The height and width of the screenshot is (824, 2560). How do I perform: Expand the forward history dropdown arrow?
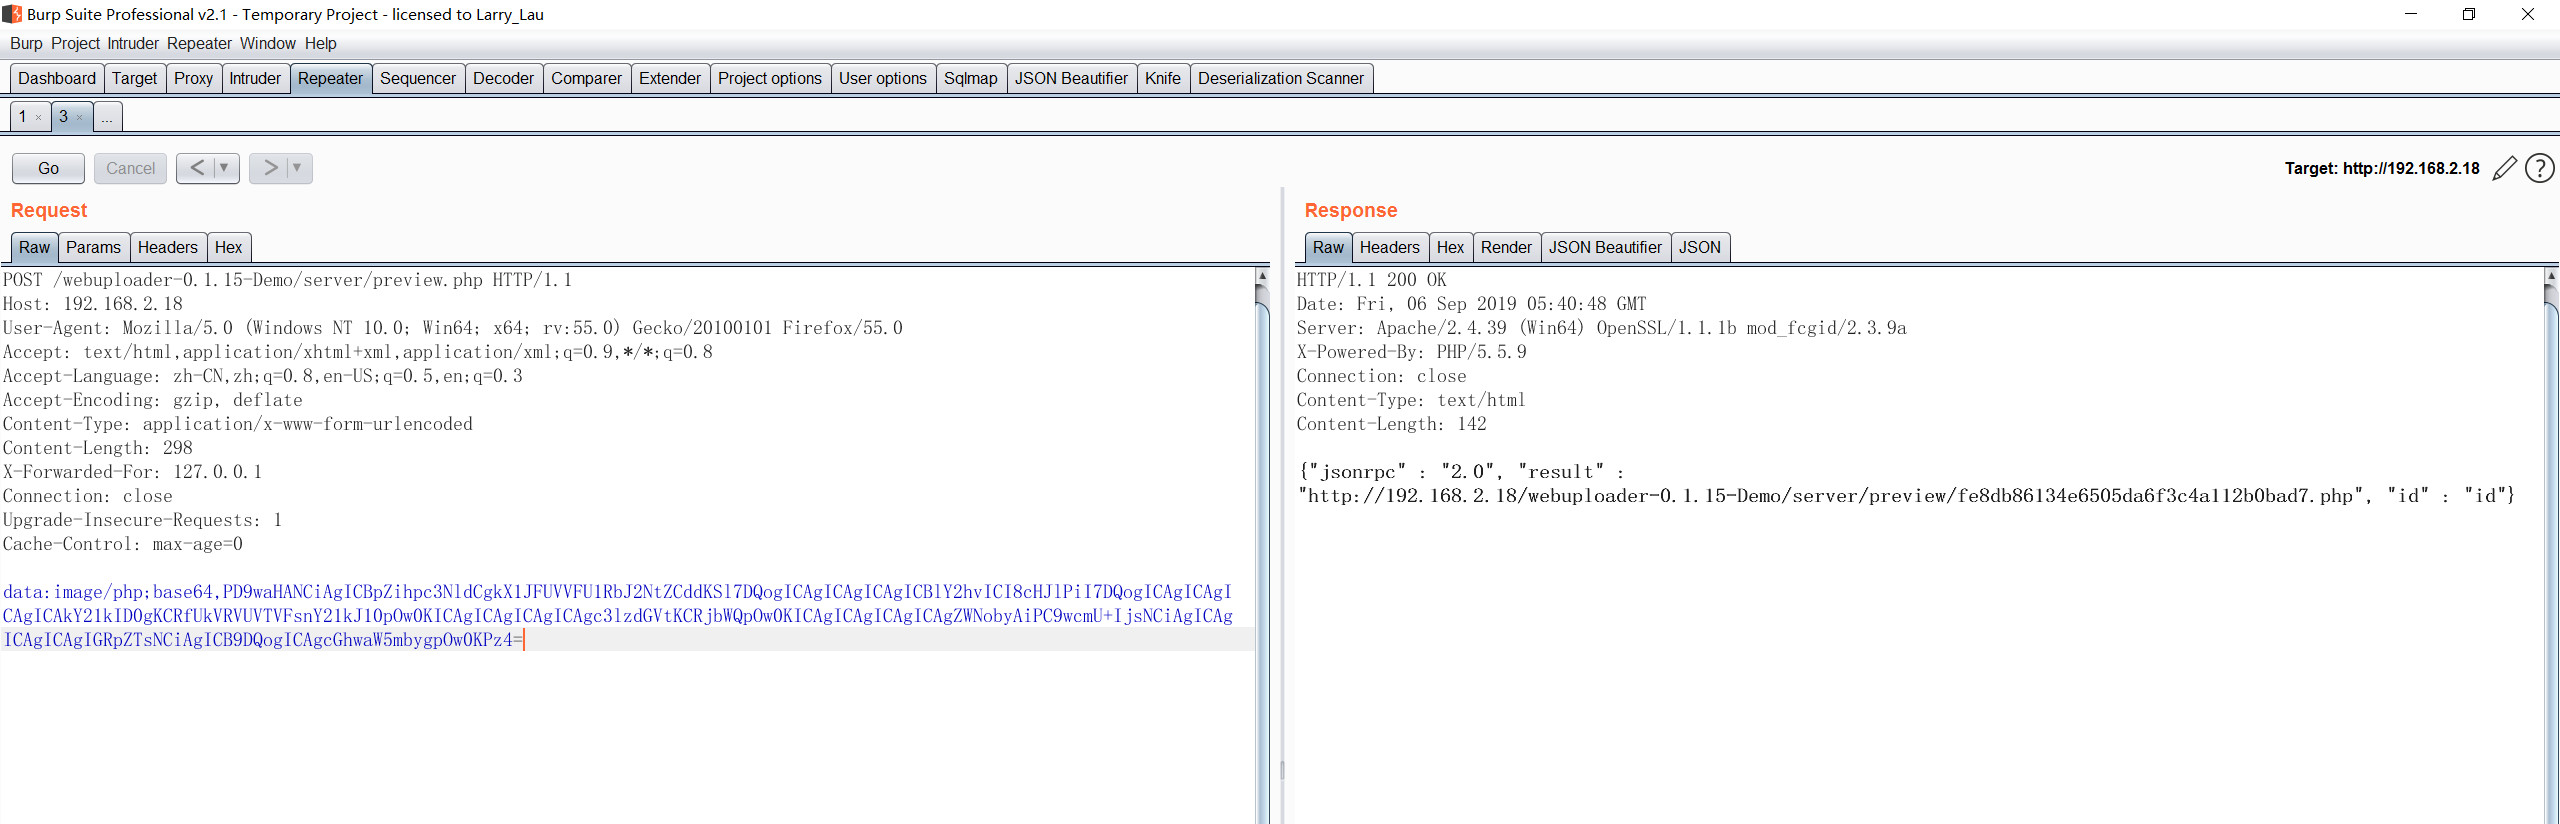[x=297, y=168]
